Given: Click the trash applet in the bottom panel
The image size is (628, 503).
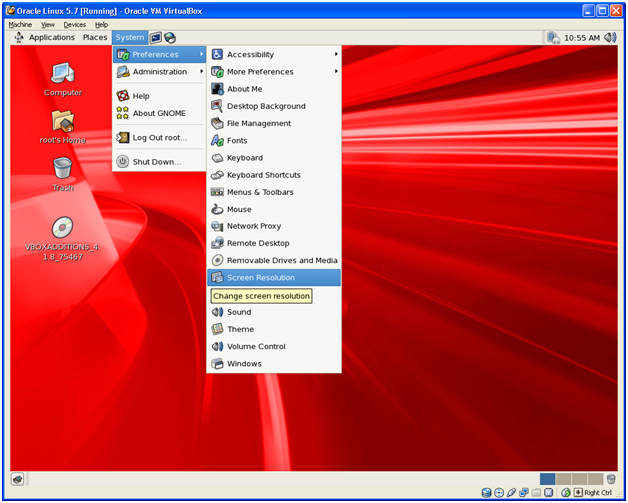Looking at the screenshot, I should (611, 479).
